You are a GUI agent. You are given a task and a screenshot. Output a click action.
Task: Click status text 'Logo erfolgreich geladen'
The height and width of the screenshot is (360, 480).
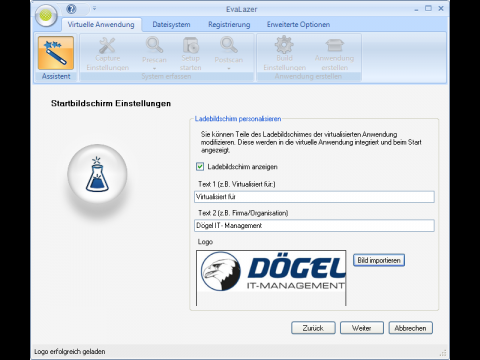(70, 352)
